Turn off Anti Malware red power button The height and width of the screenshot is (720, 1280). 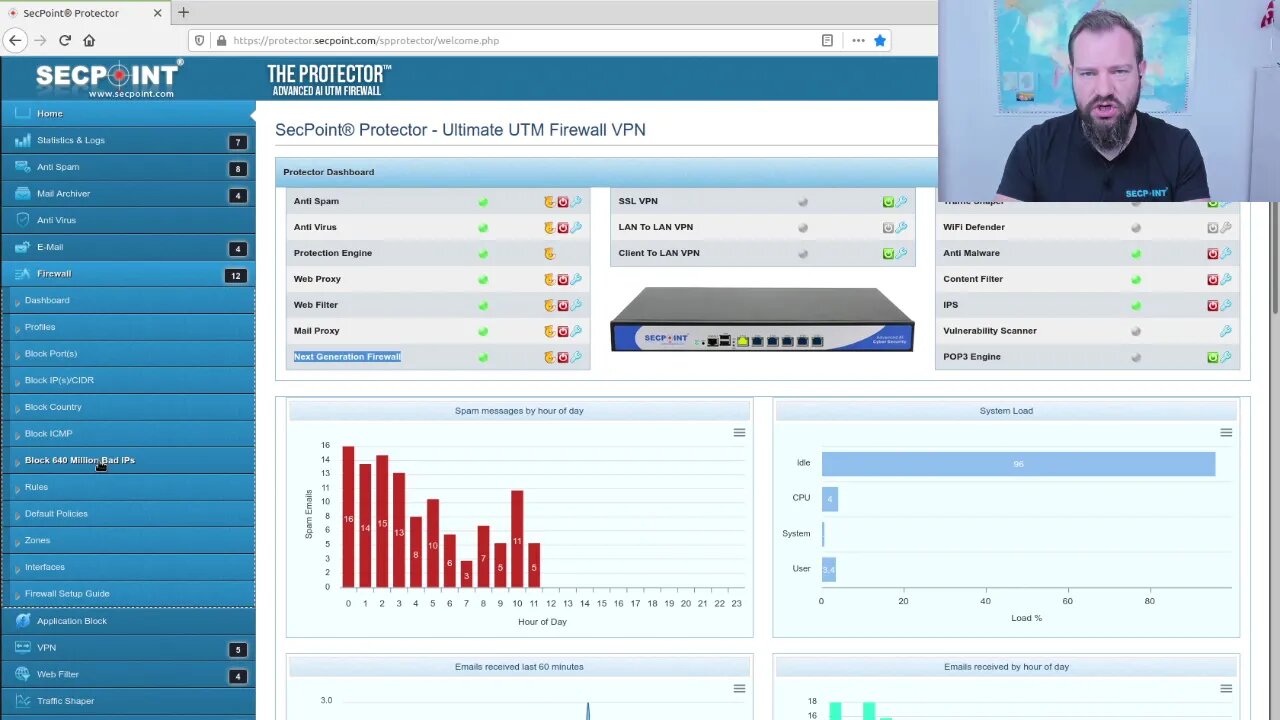click(1213, 253)
